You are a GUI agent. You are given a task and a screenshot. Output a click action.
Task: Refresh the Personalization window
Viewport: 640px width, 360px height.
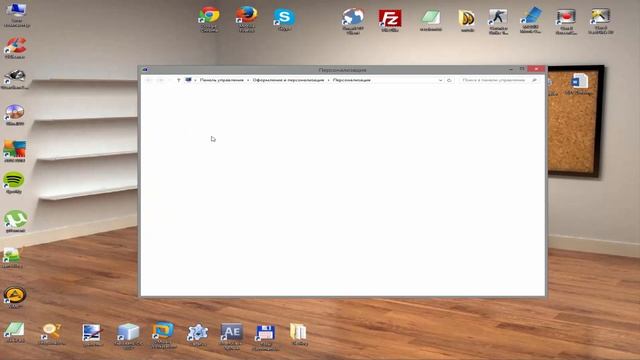[449, 80]
